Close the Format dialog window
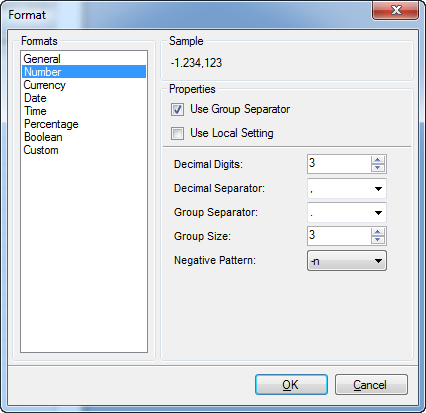 (395, 10)
